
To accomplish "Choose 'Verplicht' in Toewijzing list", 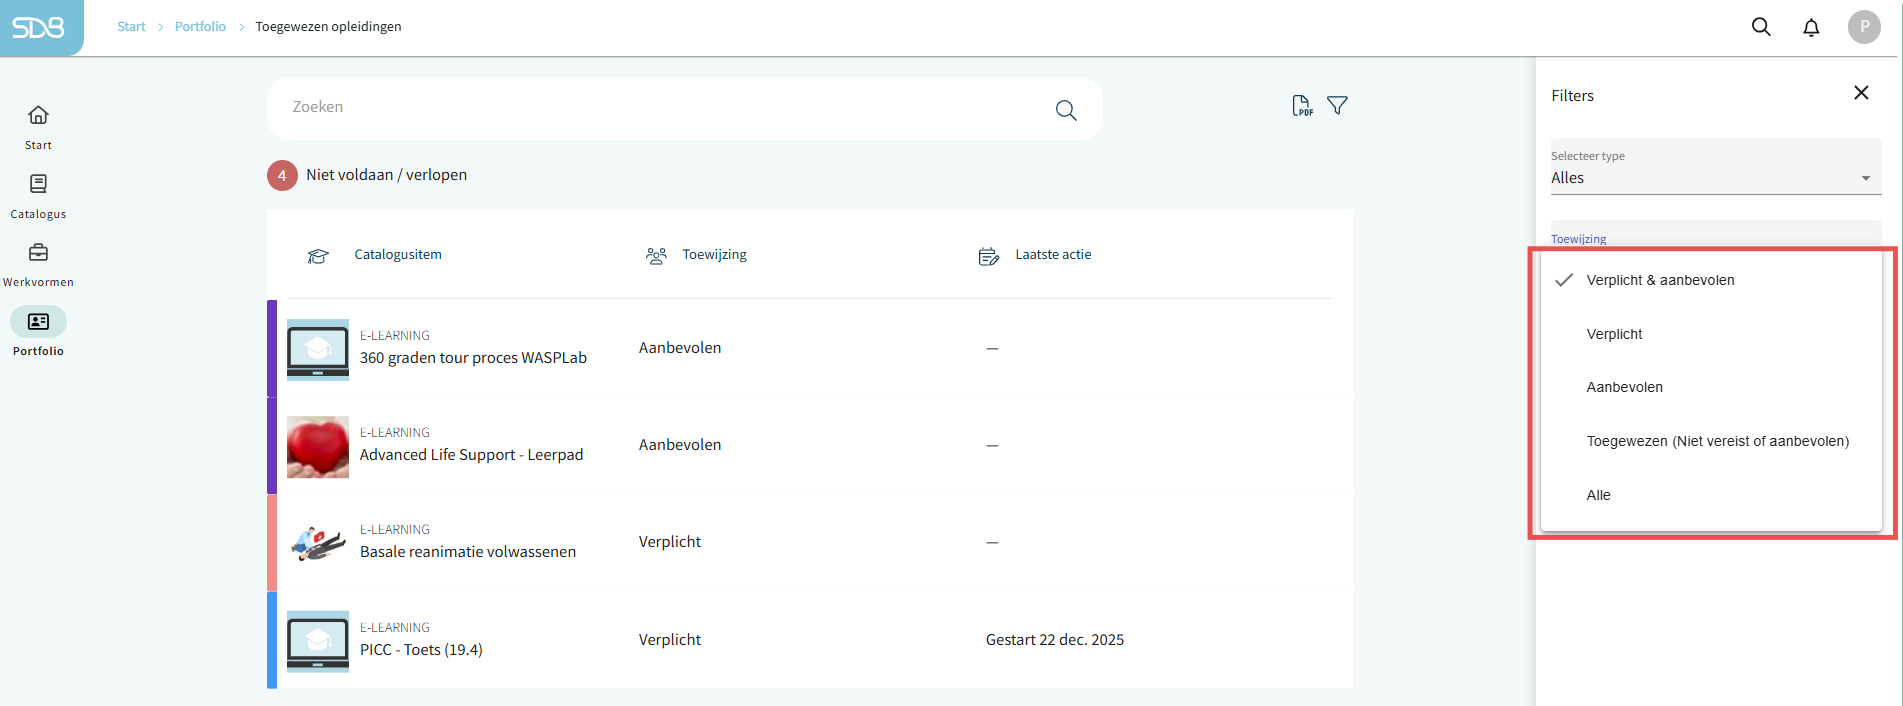I will click(1614, 334).
